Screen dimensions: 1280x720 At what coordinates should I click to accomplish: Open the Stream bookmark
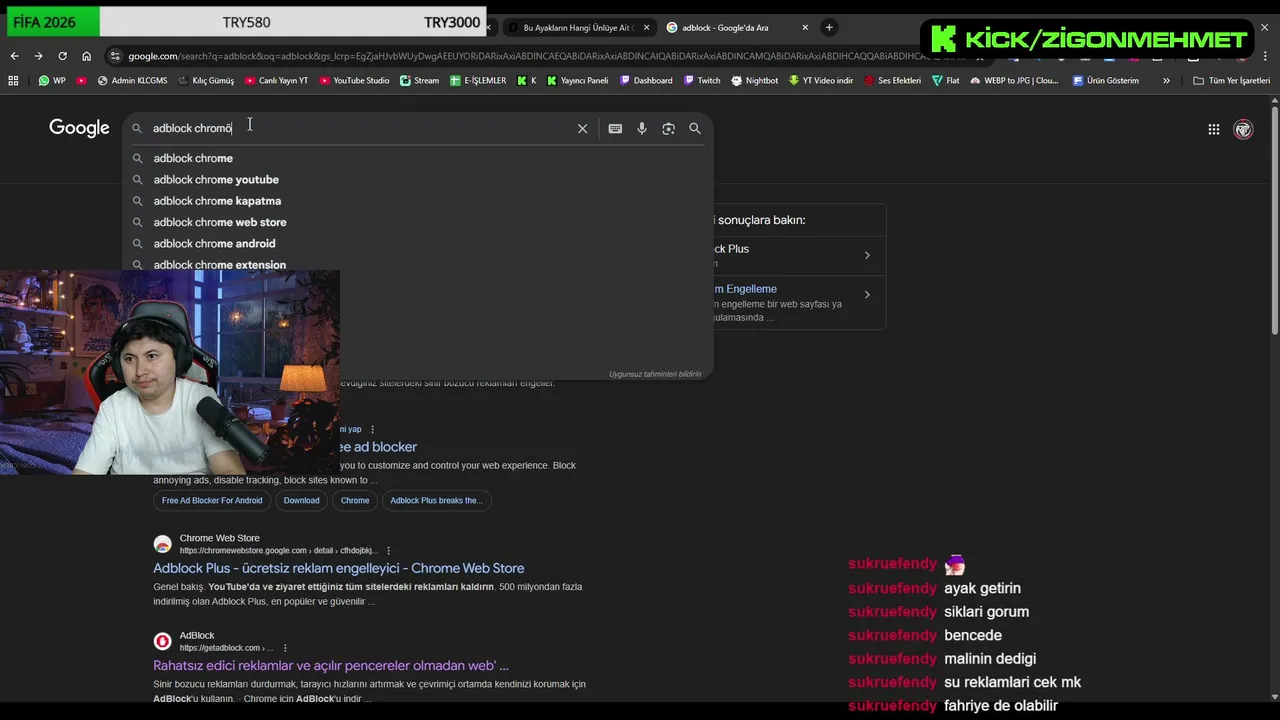click(419, 80)
